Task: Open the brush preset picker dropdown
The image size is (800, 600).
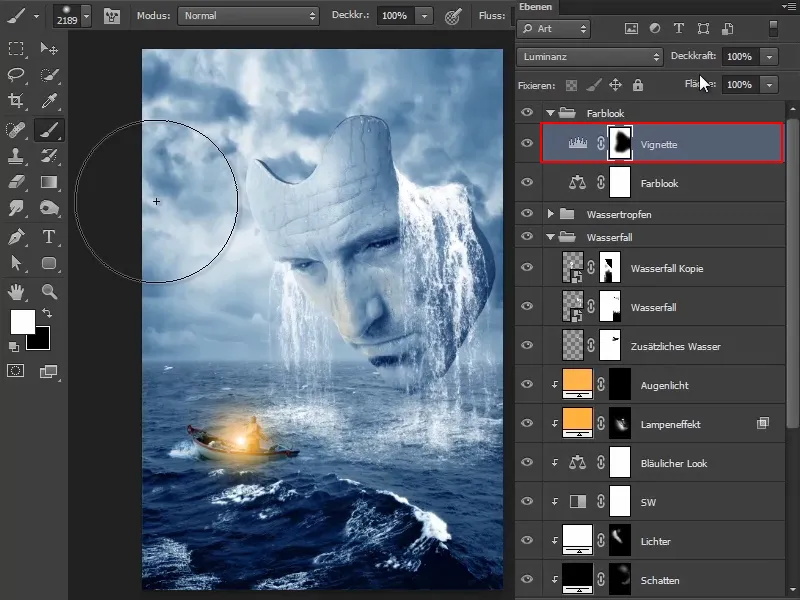Action: (86, 16)
